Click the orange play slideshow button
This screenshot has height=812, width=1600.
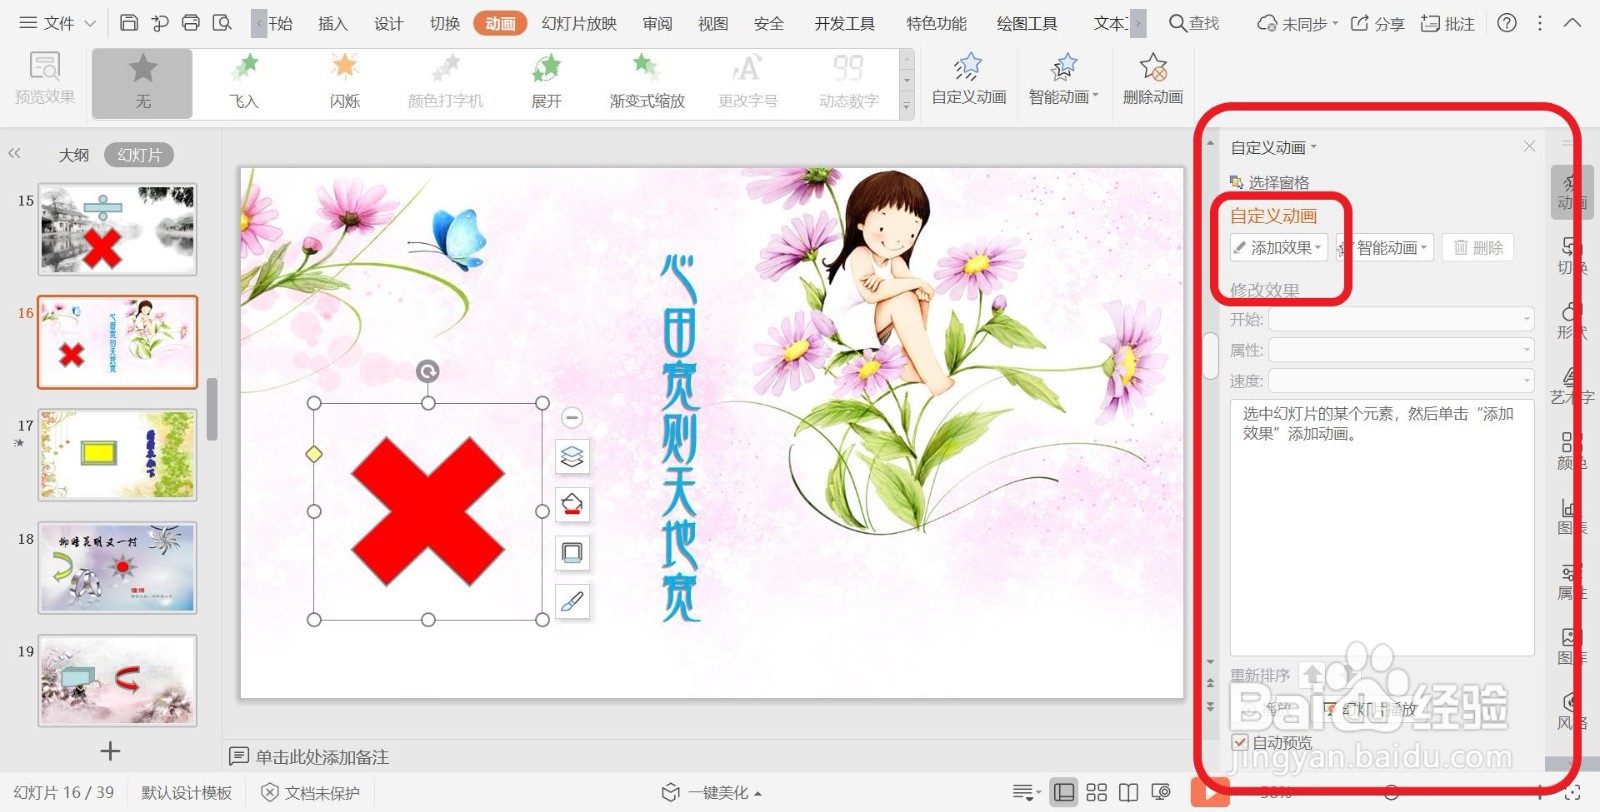click(x=1210, y=793)
